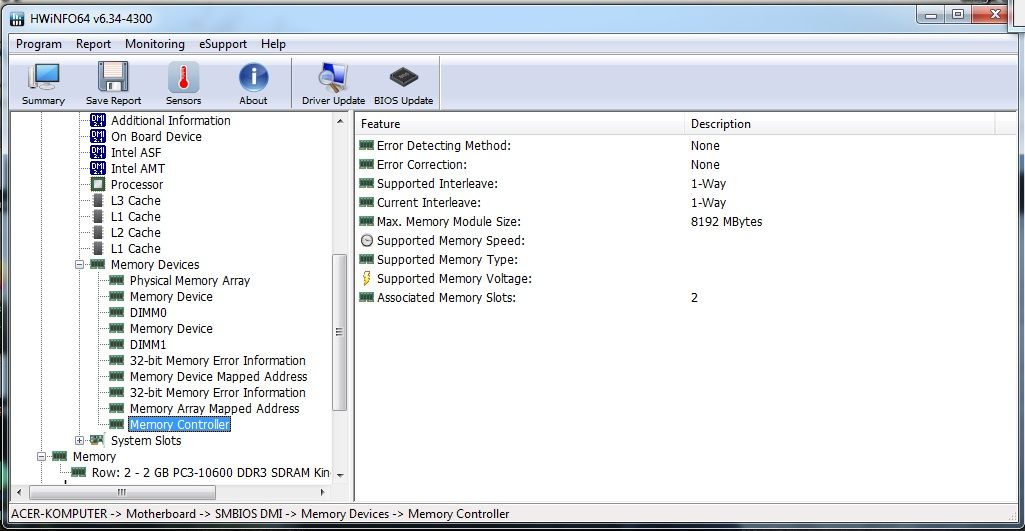
Task: Click lightning icon beside Supported Memory Voltage
Action: point(367,279)
